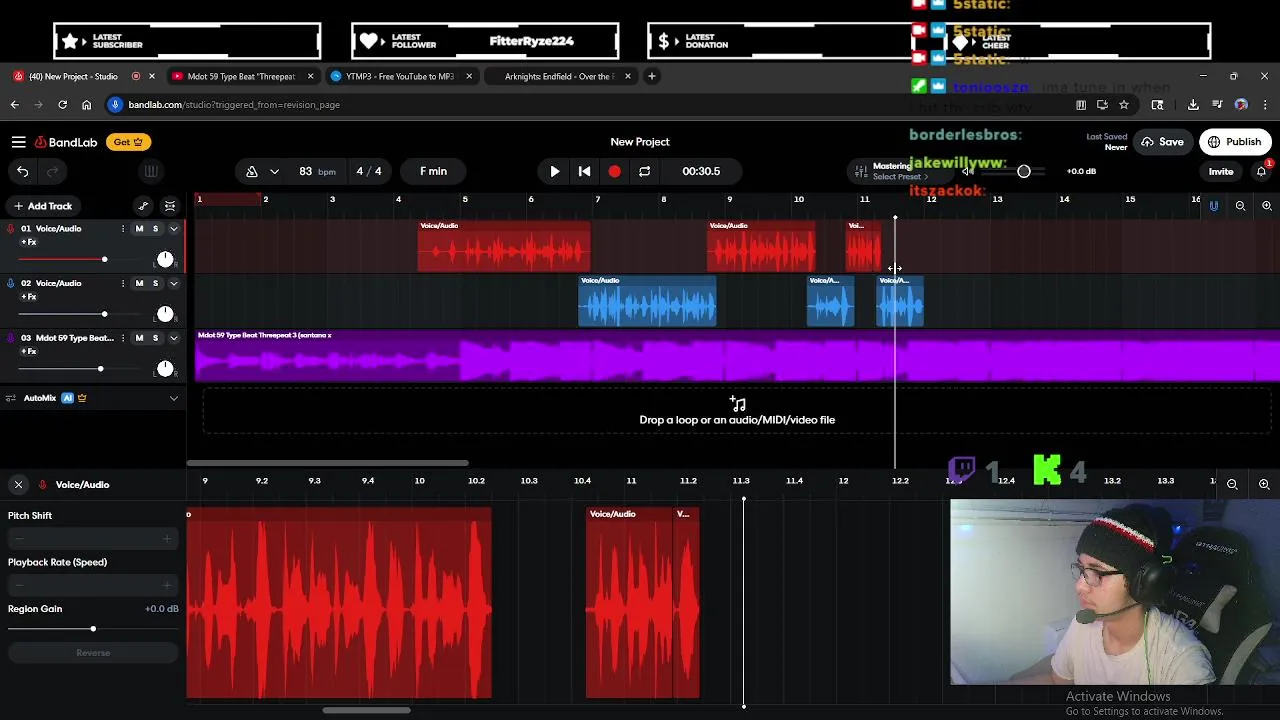Mute track 03 Mdot 59 Type Beat
Viewport: 1280px width, 720px height.
click(139, 338)
